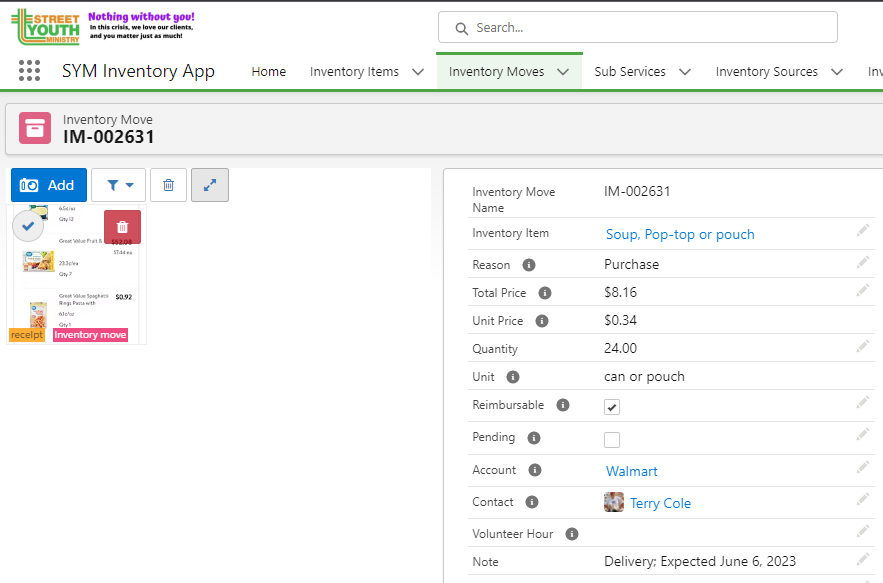Edit the Volunteer Hour field with pencil icon
The image size is (883, 583).
pyautogui.click(x=863, y=531)
